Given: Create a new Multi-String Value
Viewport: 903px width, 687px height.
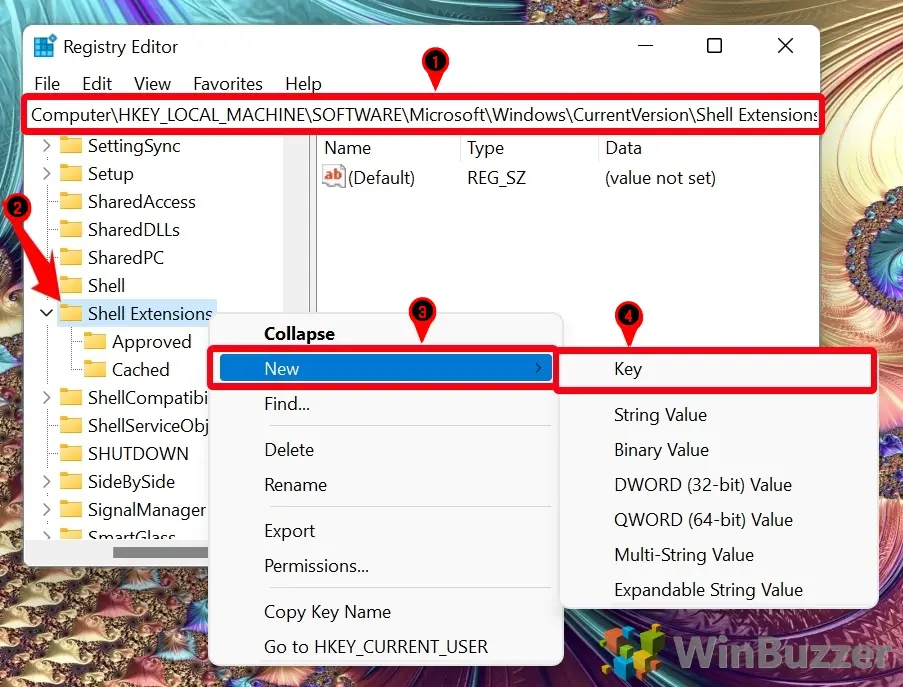Looking at the screenshot, I should coord(684,555).
